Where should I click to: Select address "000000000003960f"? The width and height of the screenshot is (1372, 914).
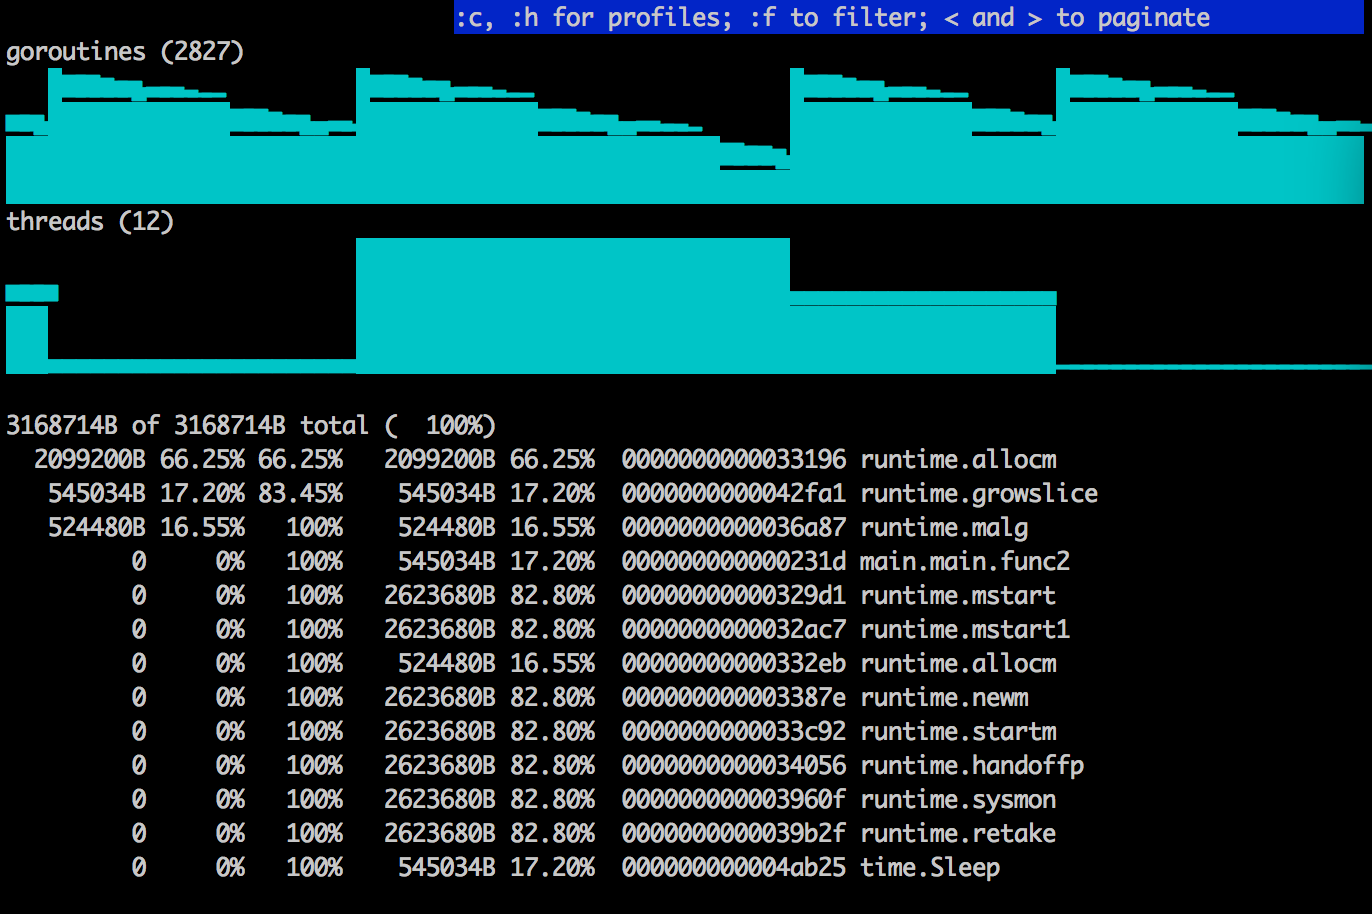(734, 799)
